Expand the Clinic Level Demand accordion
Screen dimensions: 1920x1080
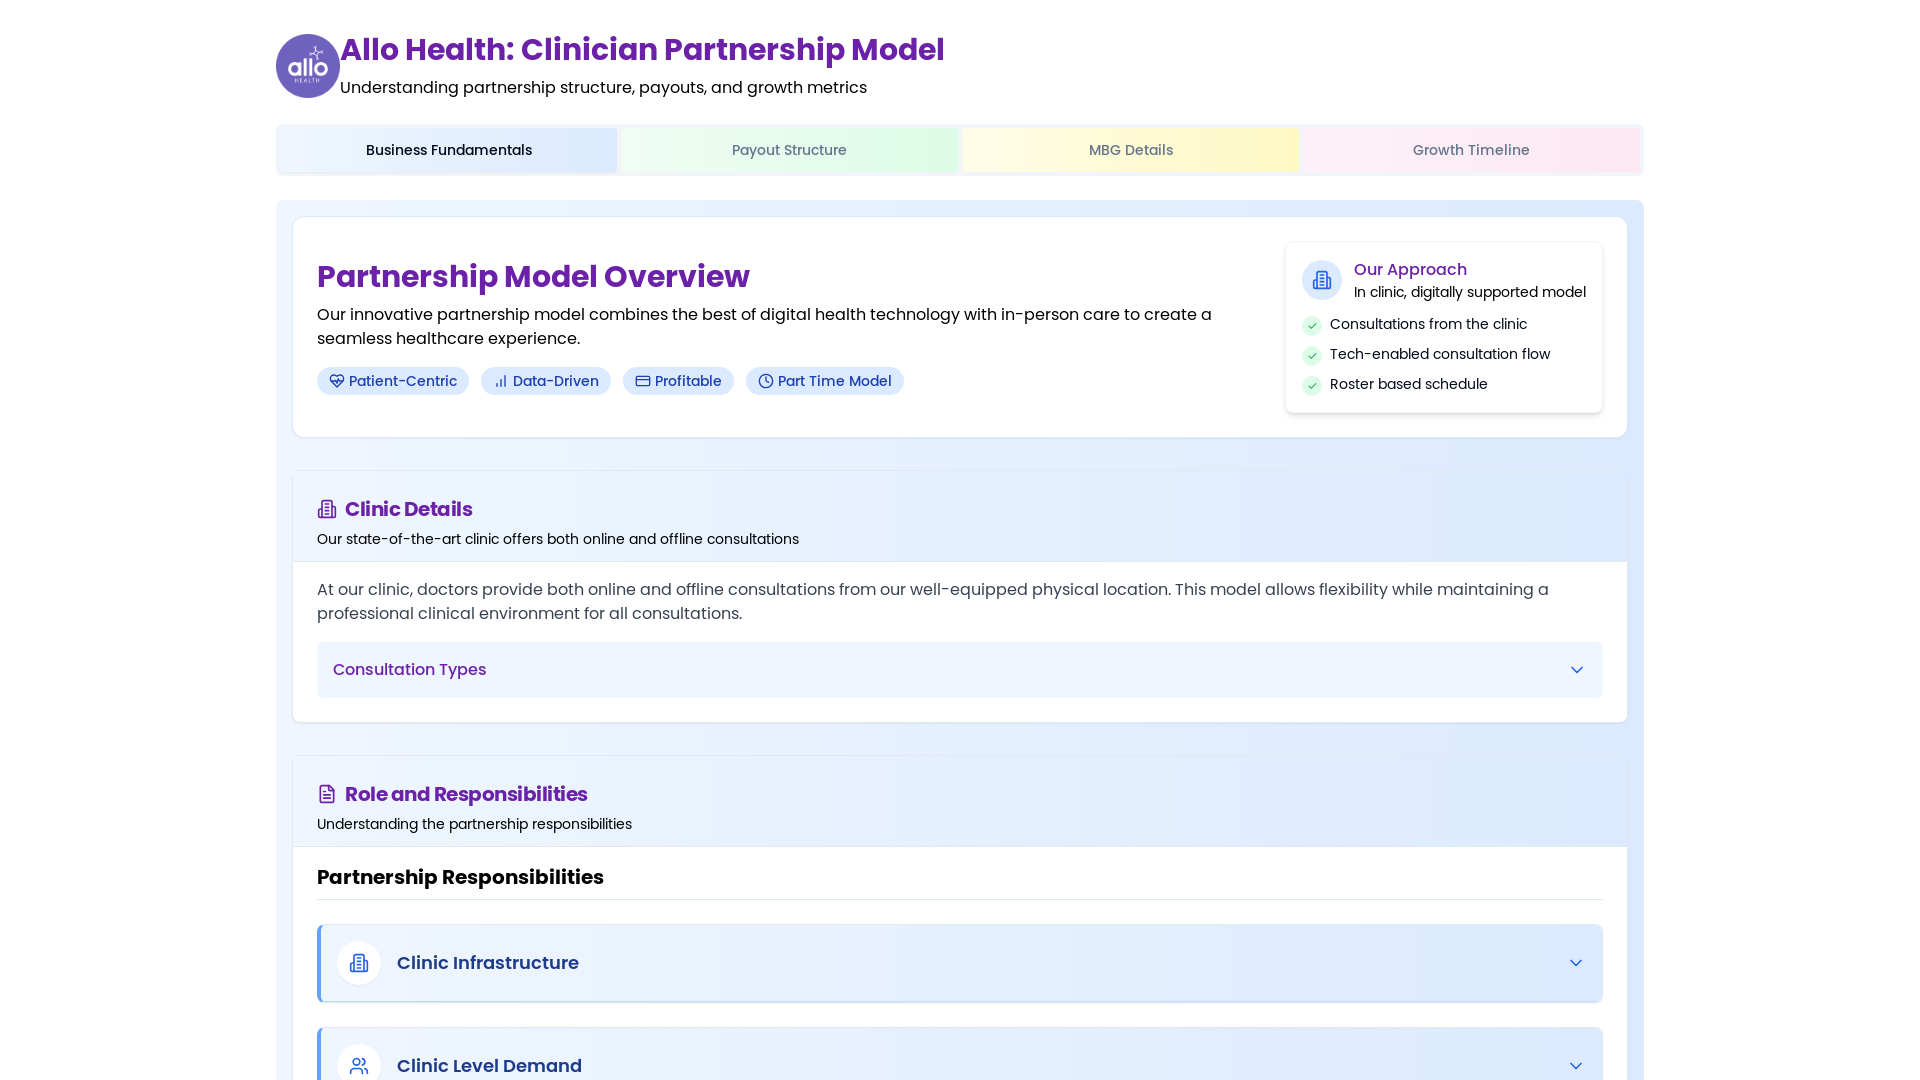click(960, 1055)
